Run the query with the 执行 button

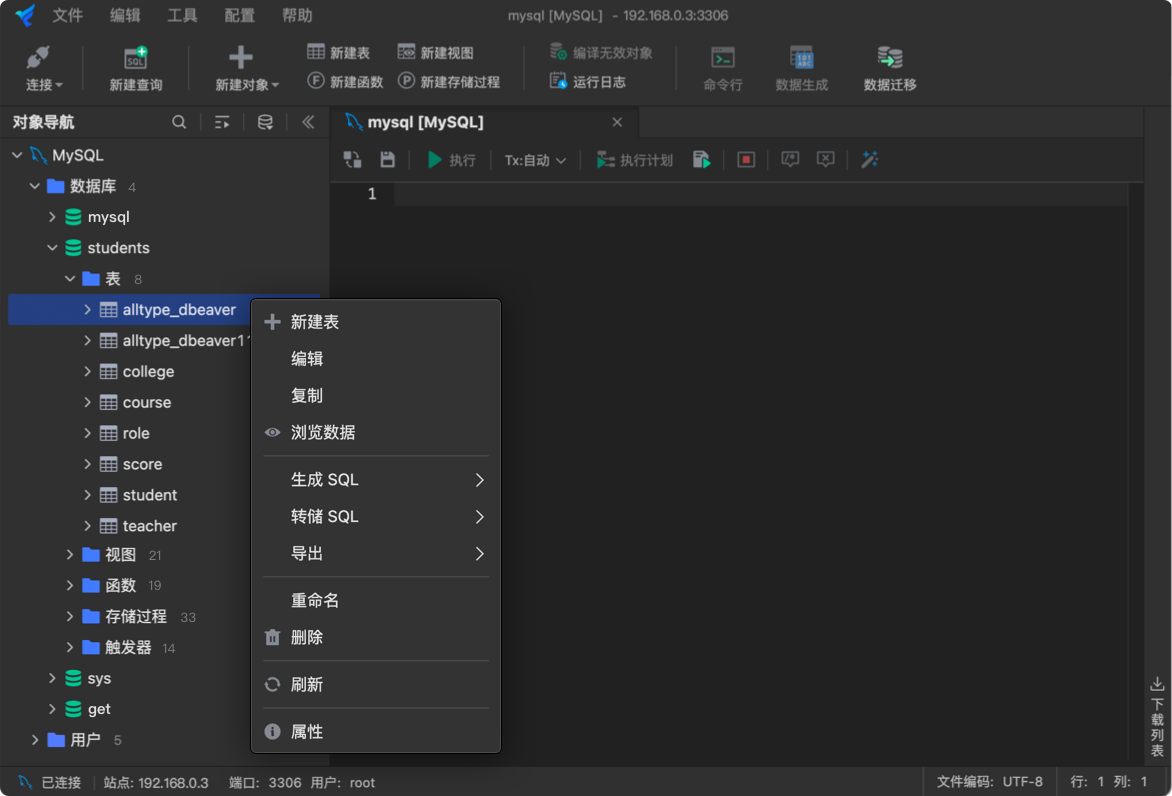coord(452,159)
